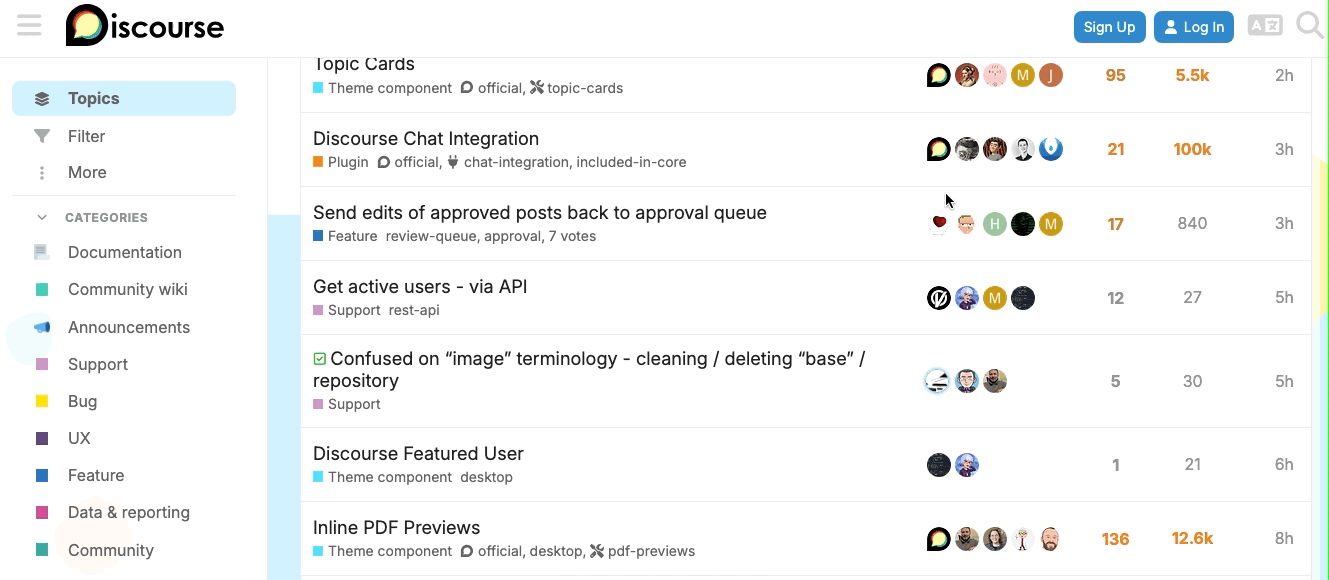Click the Topics layers icon in sidebar
Screen dimensions: 1329x580
point(42,98)
